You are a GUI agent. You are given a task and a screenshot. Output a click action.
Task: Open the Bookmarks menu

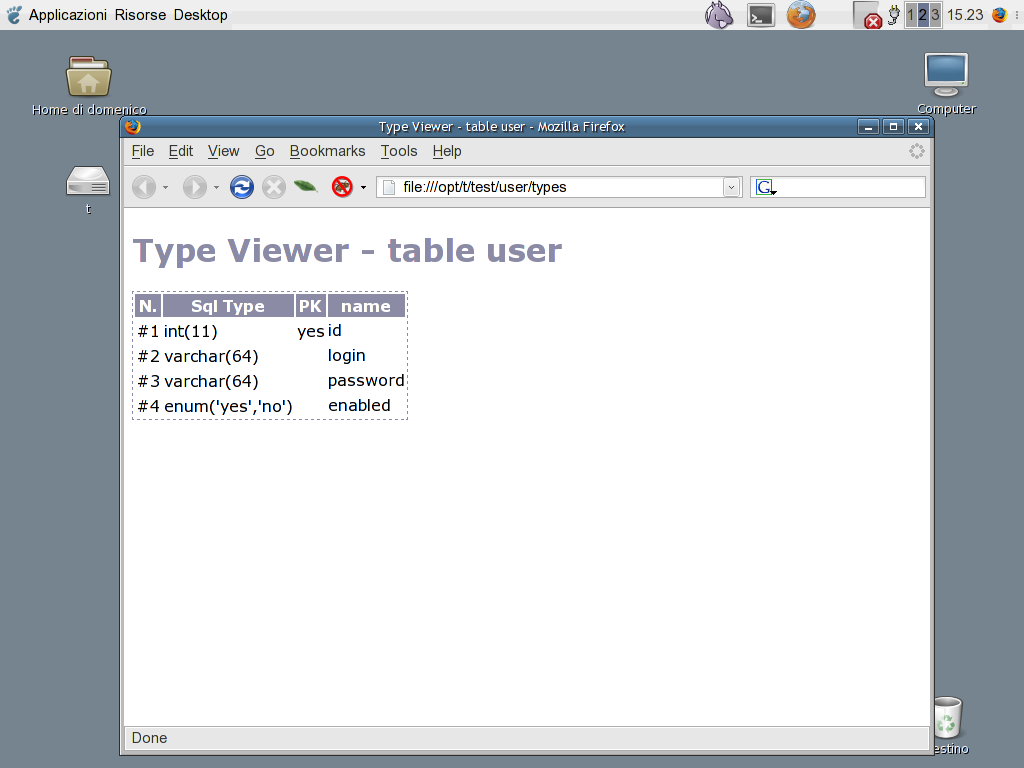[327, 151]
